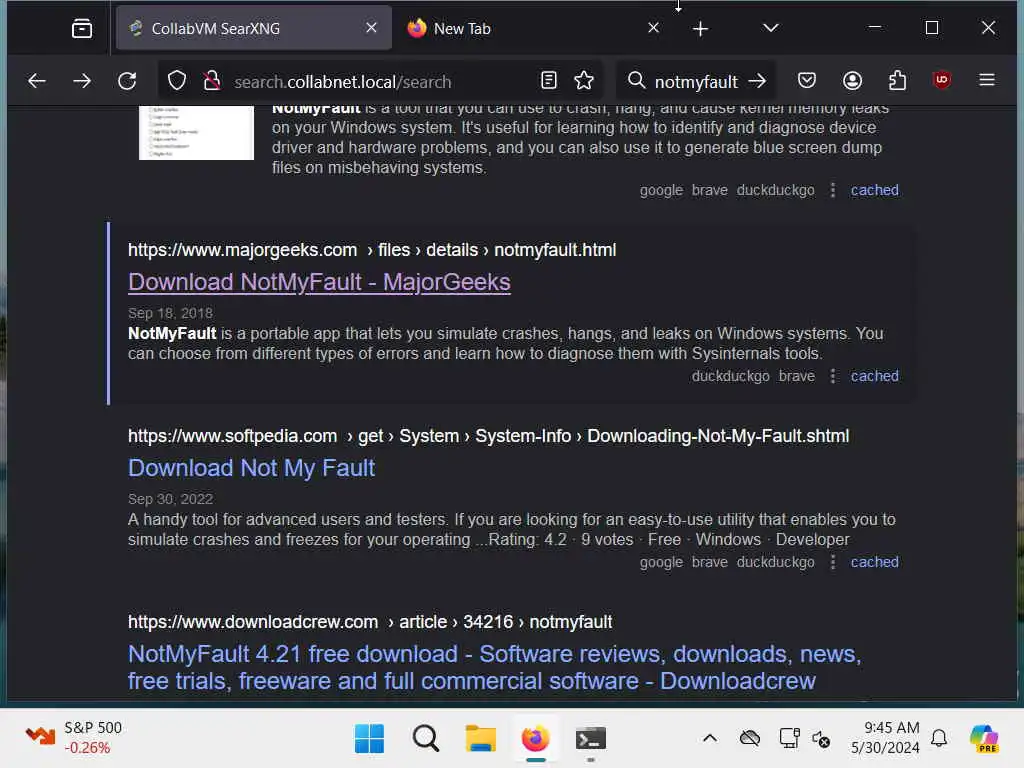Open the Download Not My Fault link
Screen dimensions: 1024x768
coord(251,468)
